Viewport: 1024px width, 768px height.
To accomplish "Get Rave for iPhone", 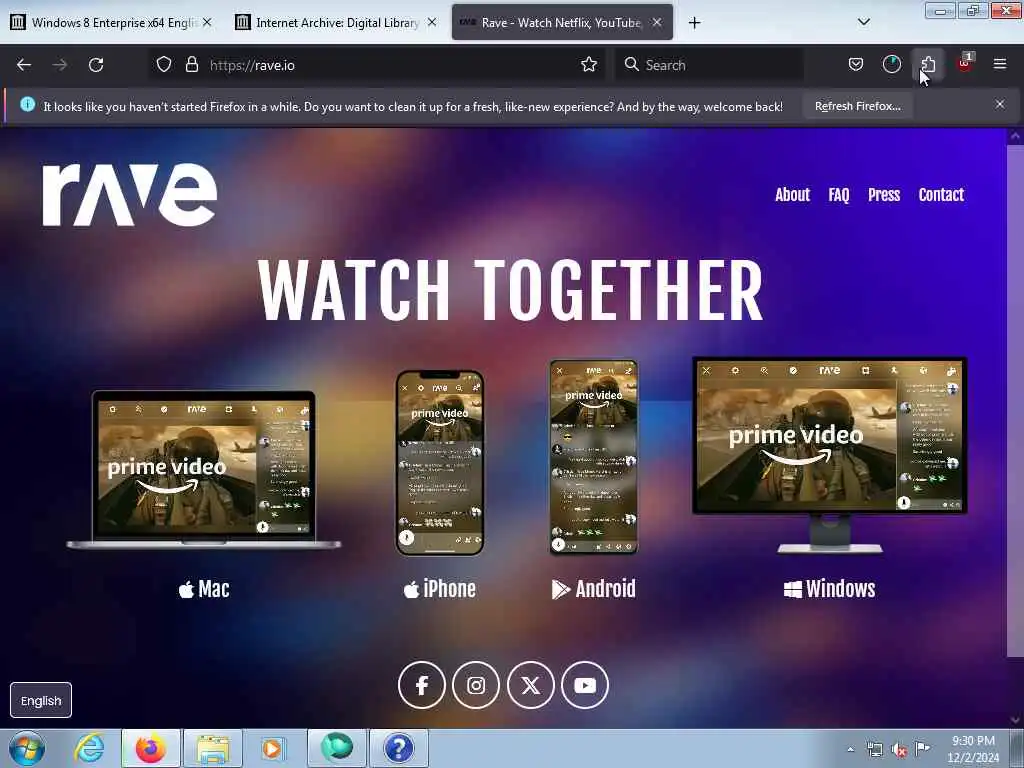I will (x=440, y=589).
